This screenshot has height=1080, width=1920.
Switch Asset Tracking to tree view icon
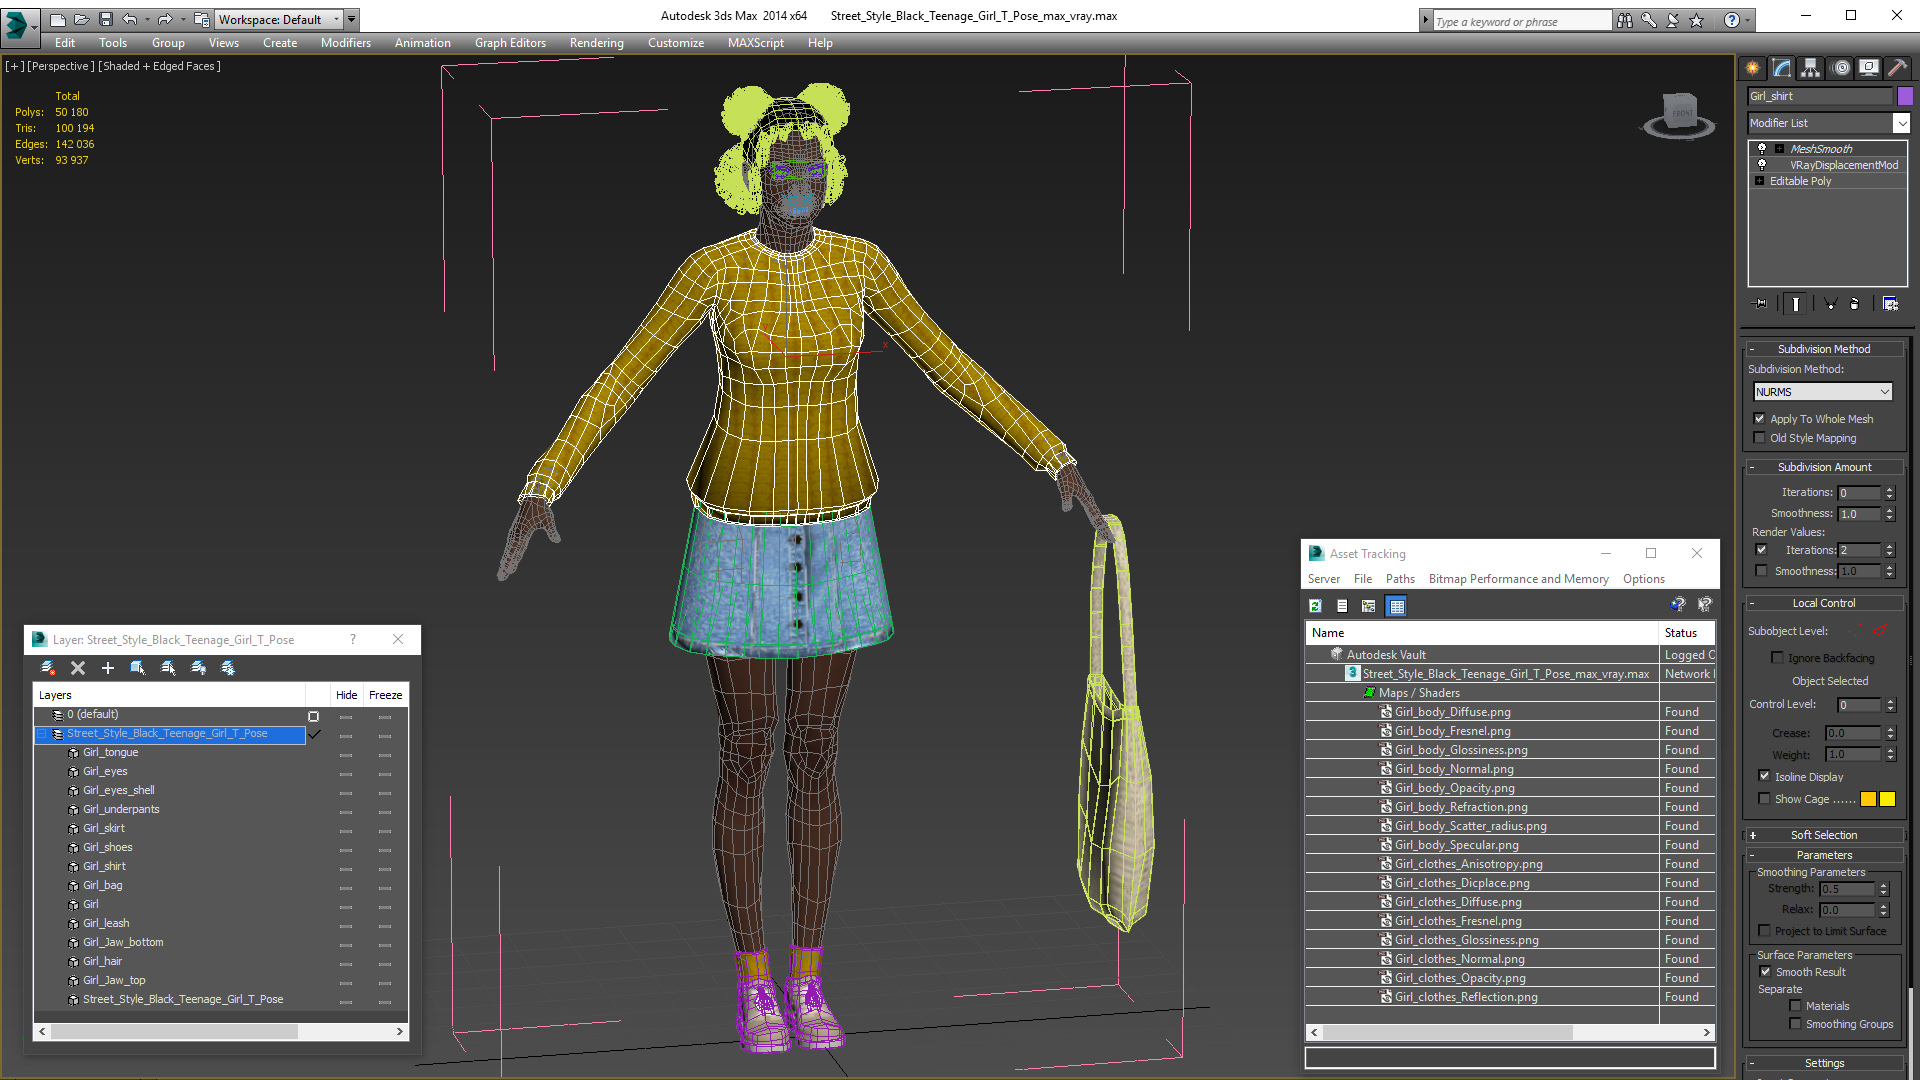click(1369, 606)
